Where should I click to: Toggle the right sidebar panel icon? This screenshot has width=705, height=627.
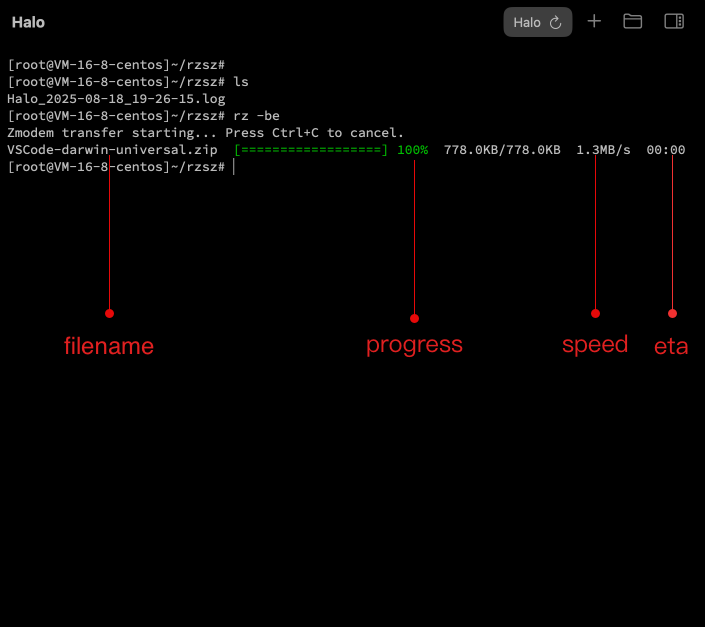pos(674,21)
